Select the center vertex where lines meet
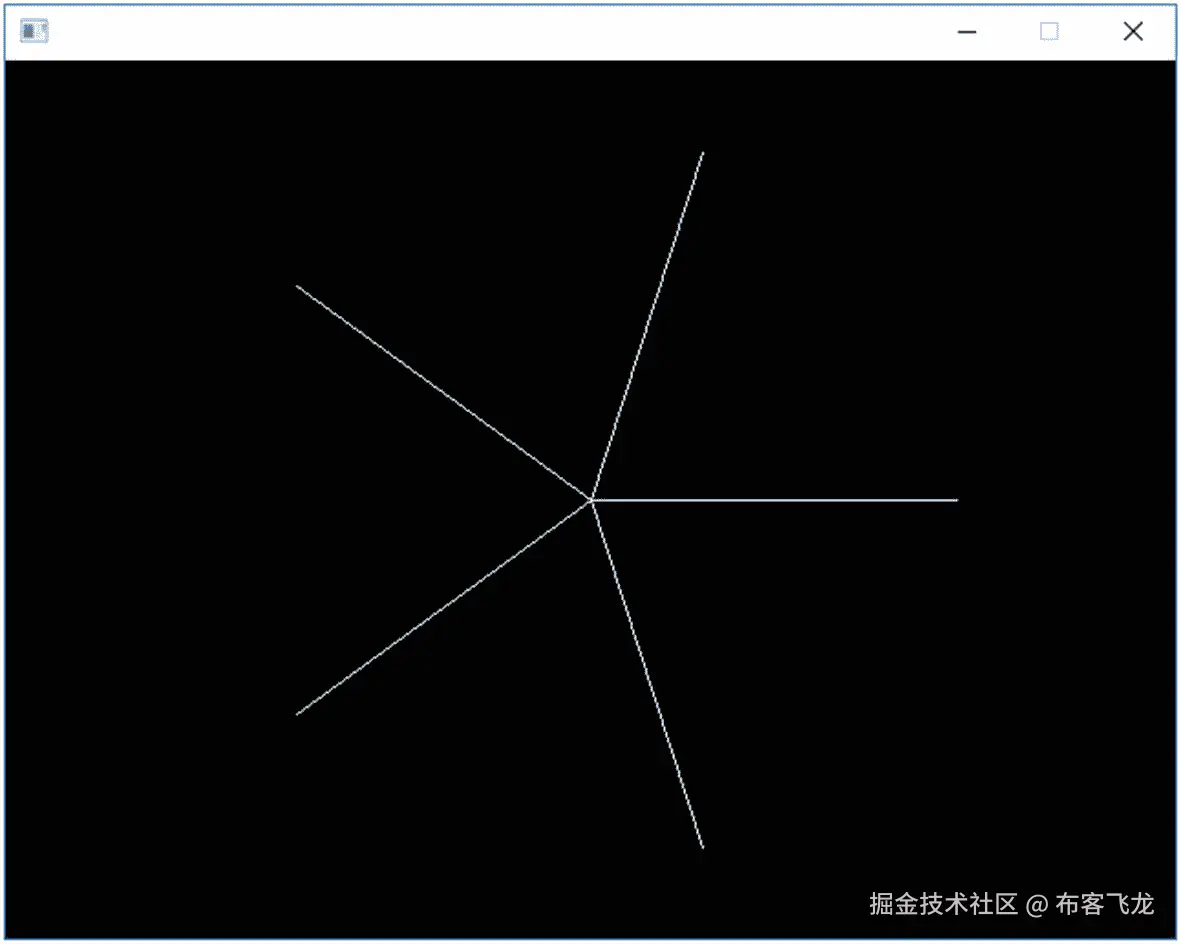This screenshot has width=1181, height=944. (591, 499)
